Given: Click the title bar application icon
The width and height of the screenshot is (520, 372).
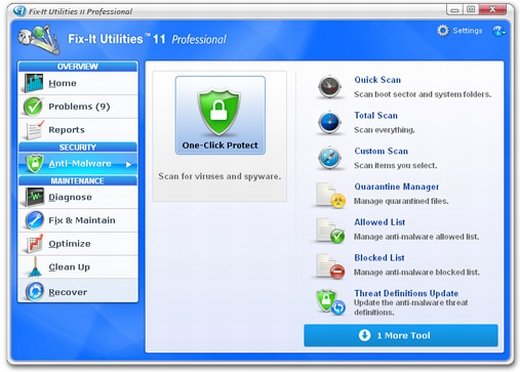Looking at the screenshot, I should click(x=19, y=11).
